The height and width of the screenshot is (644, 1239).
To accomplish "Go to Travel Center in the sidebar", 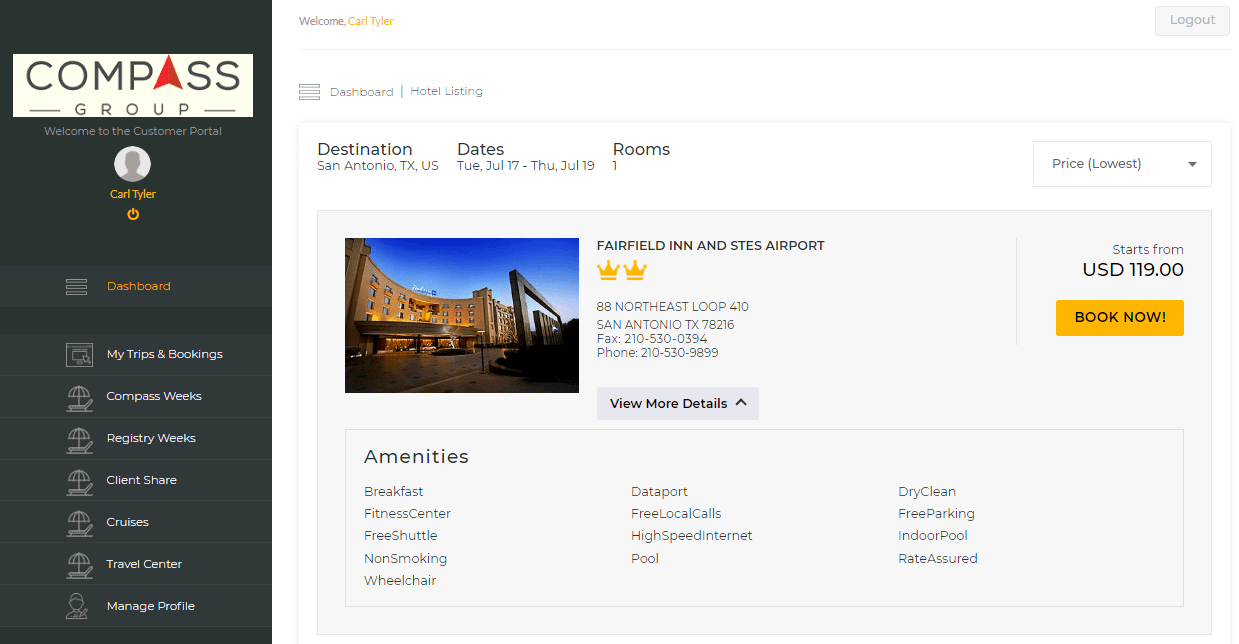I will (x=144, y=565).
